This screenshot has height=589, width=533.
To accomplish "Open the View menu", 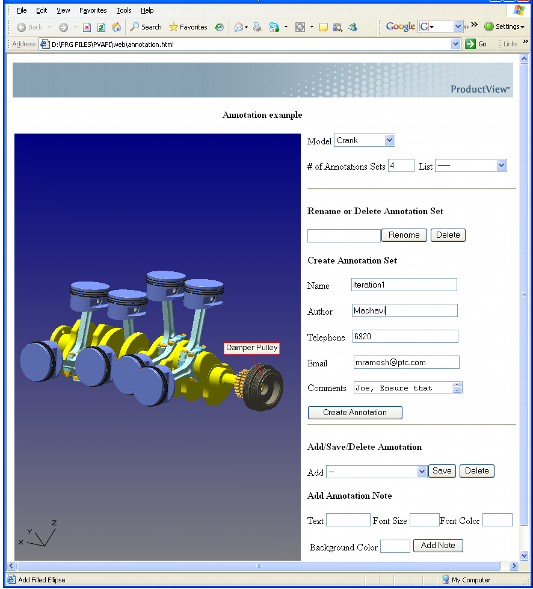I will (x=63, y=11).
